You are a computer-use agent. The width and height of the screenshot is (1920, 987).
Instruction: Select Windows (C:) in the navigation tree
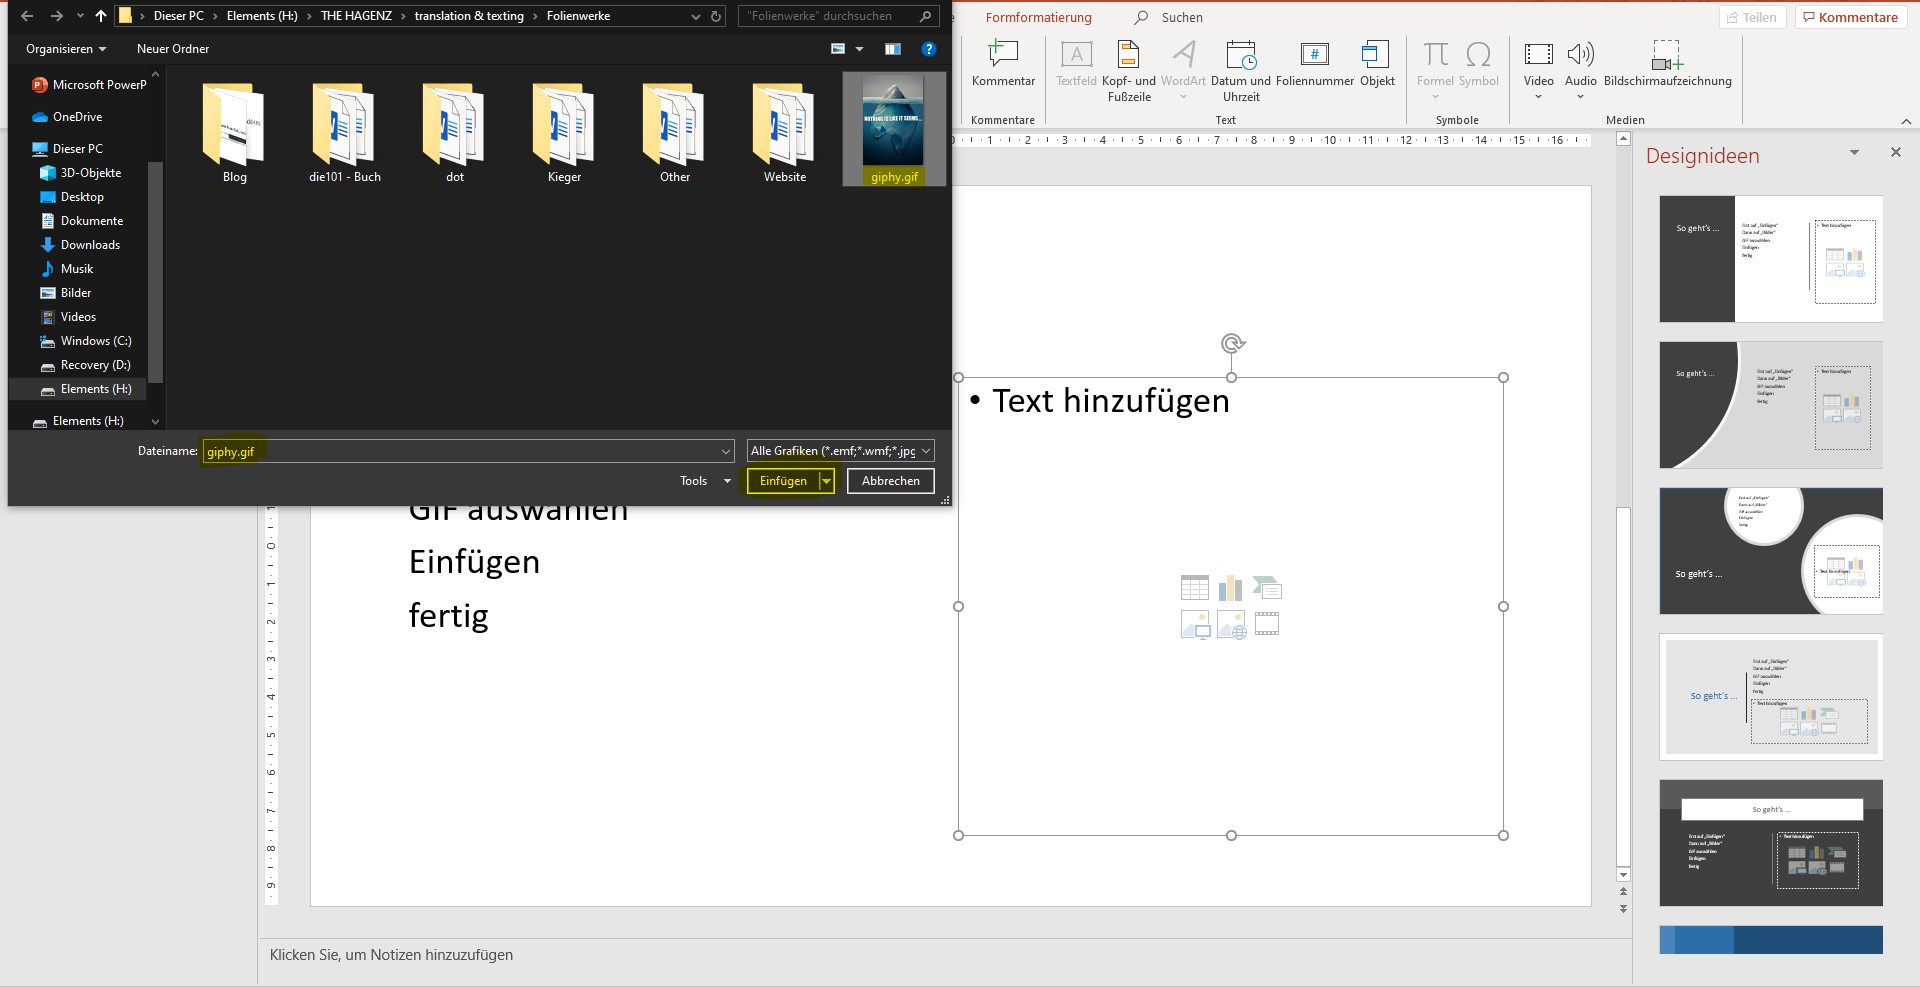[x=96, y=341]
